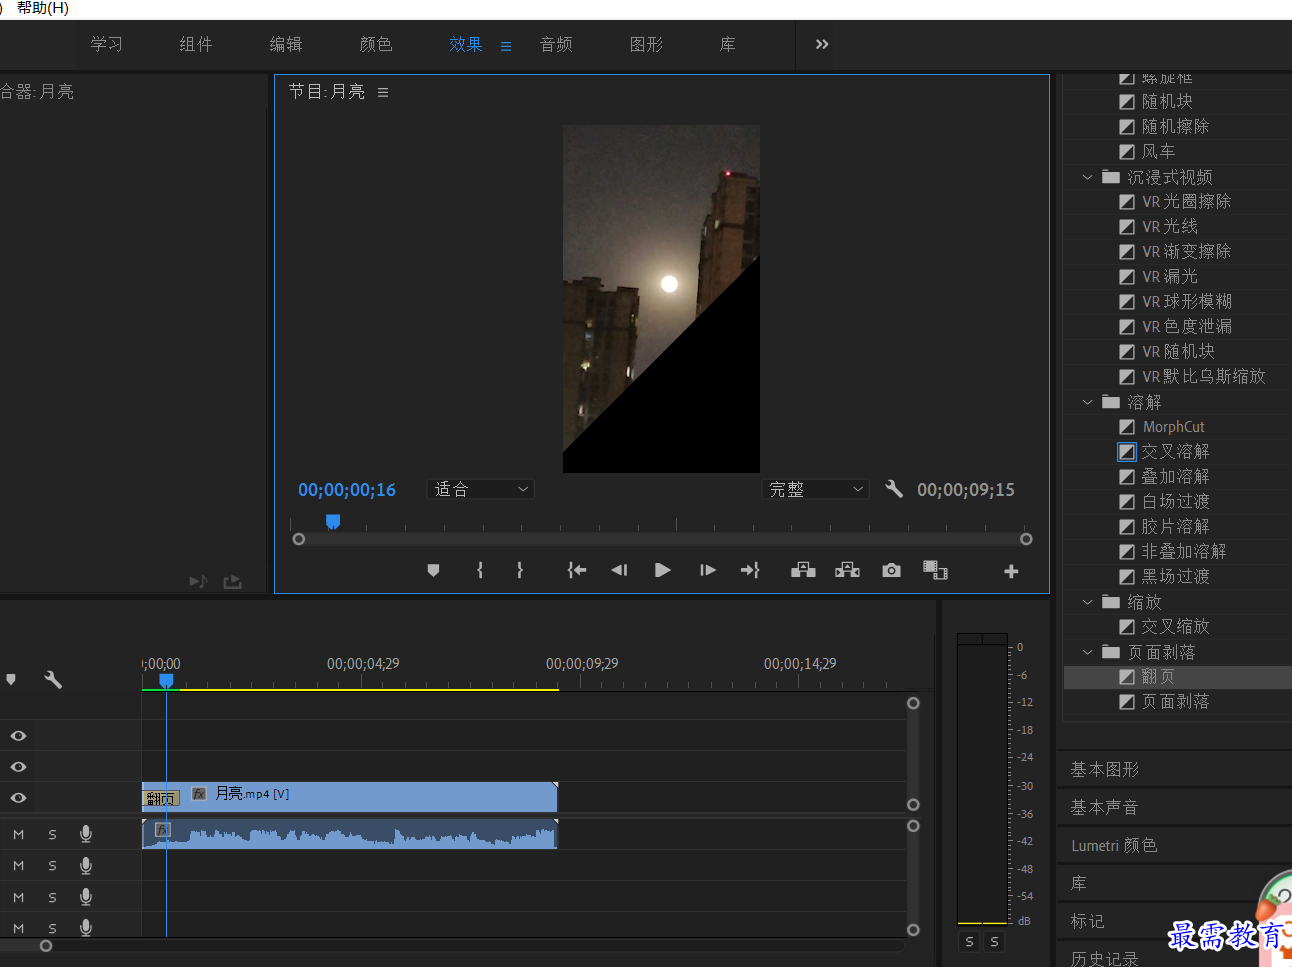The image size is (1292, 967).
Task: Export frame with camera icon
Action: click(891, 570)
